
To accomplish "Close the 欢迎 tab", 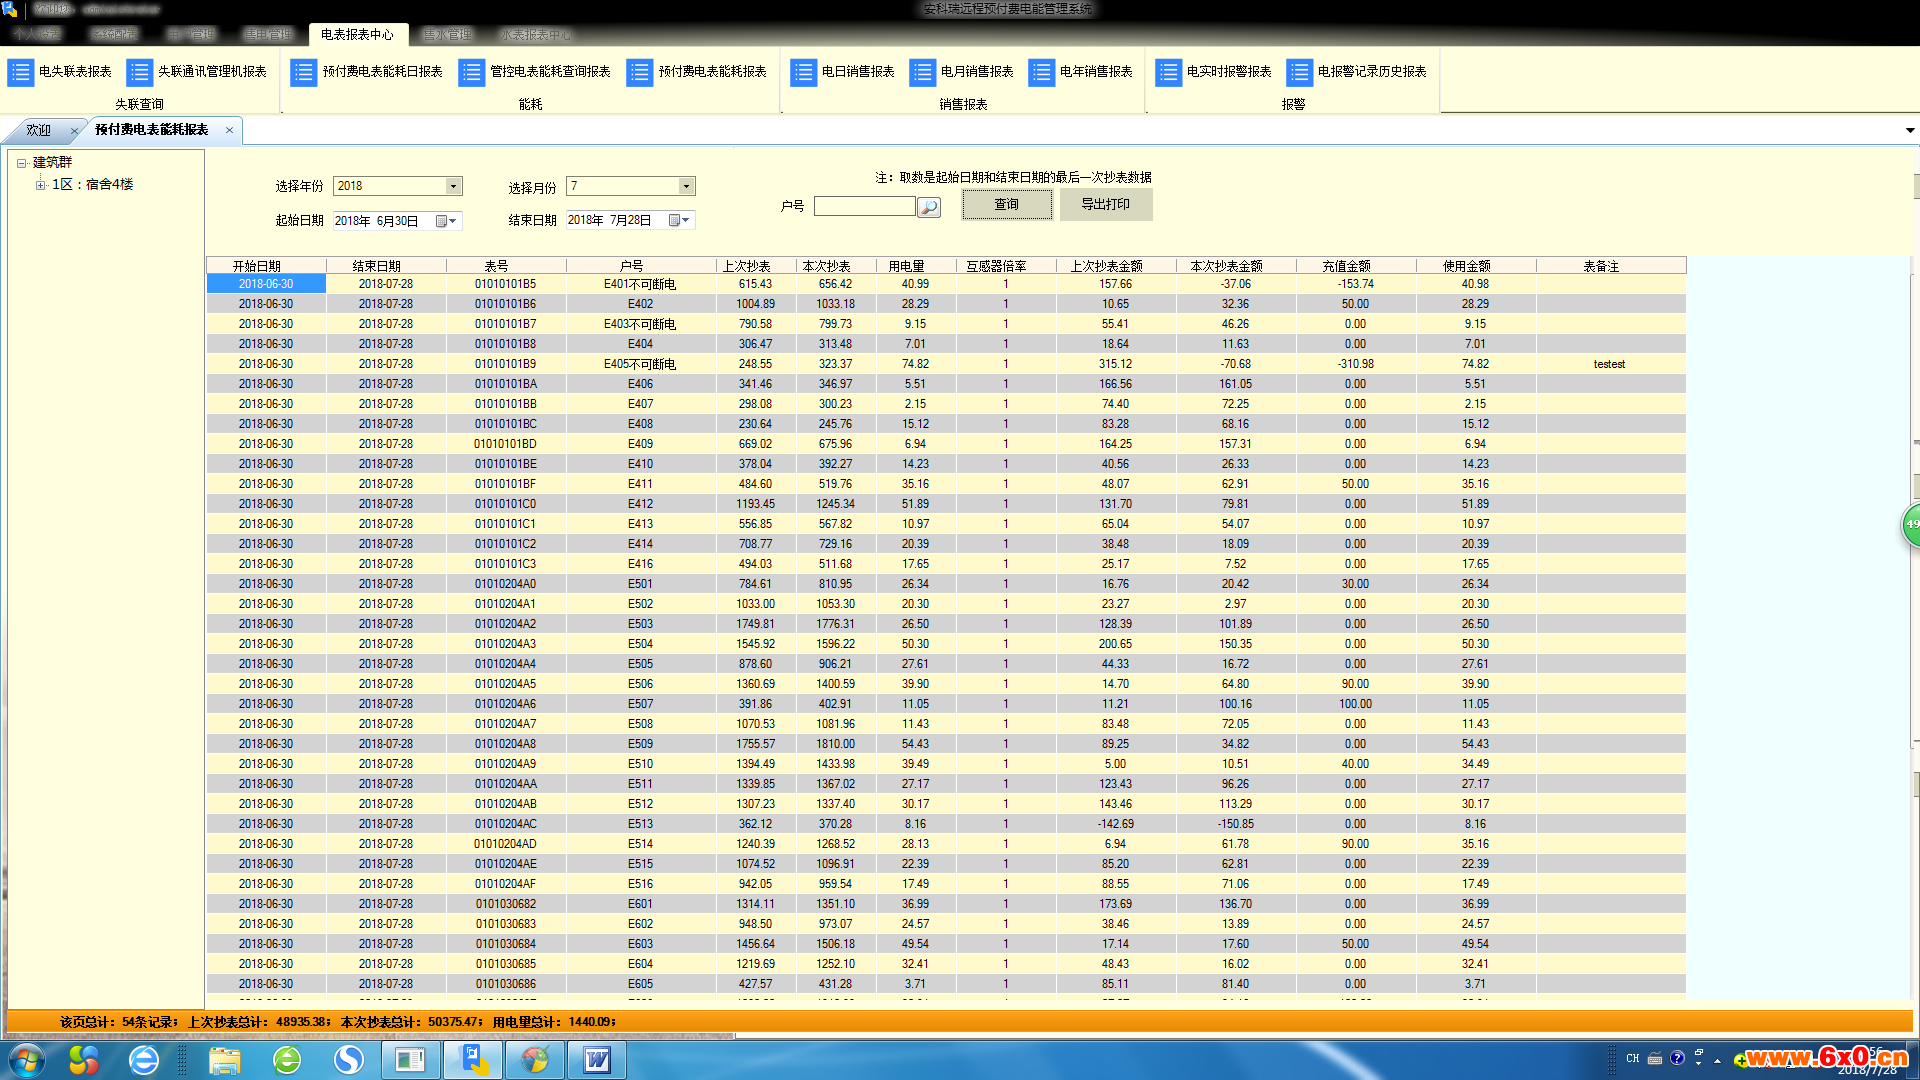I will click(x=73, y=131).
